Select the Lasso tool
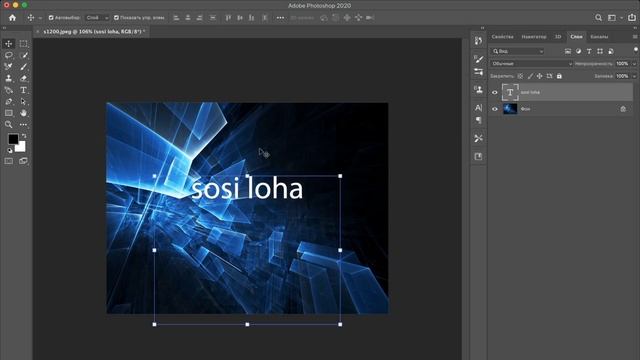The image size is (640, 360). click(x=9, y=55)
